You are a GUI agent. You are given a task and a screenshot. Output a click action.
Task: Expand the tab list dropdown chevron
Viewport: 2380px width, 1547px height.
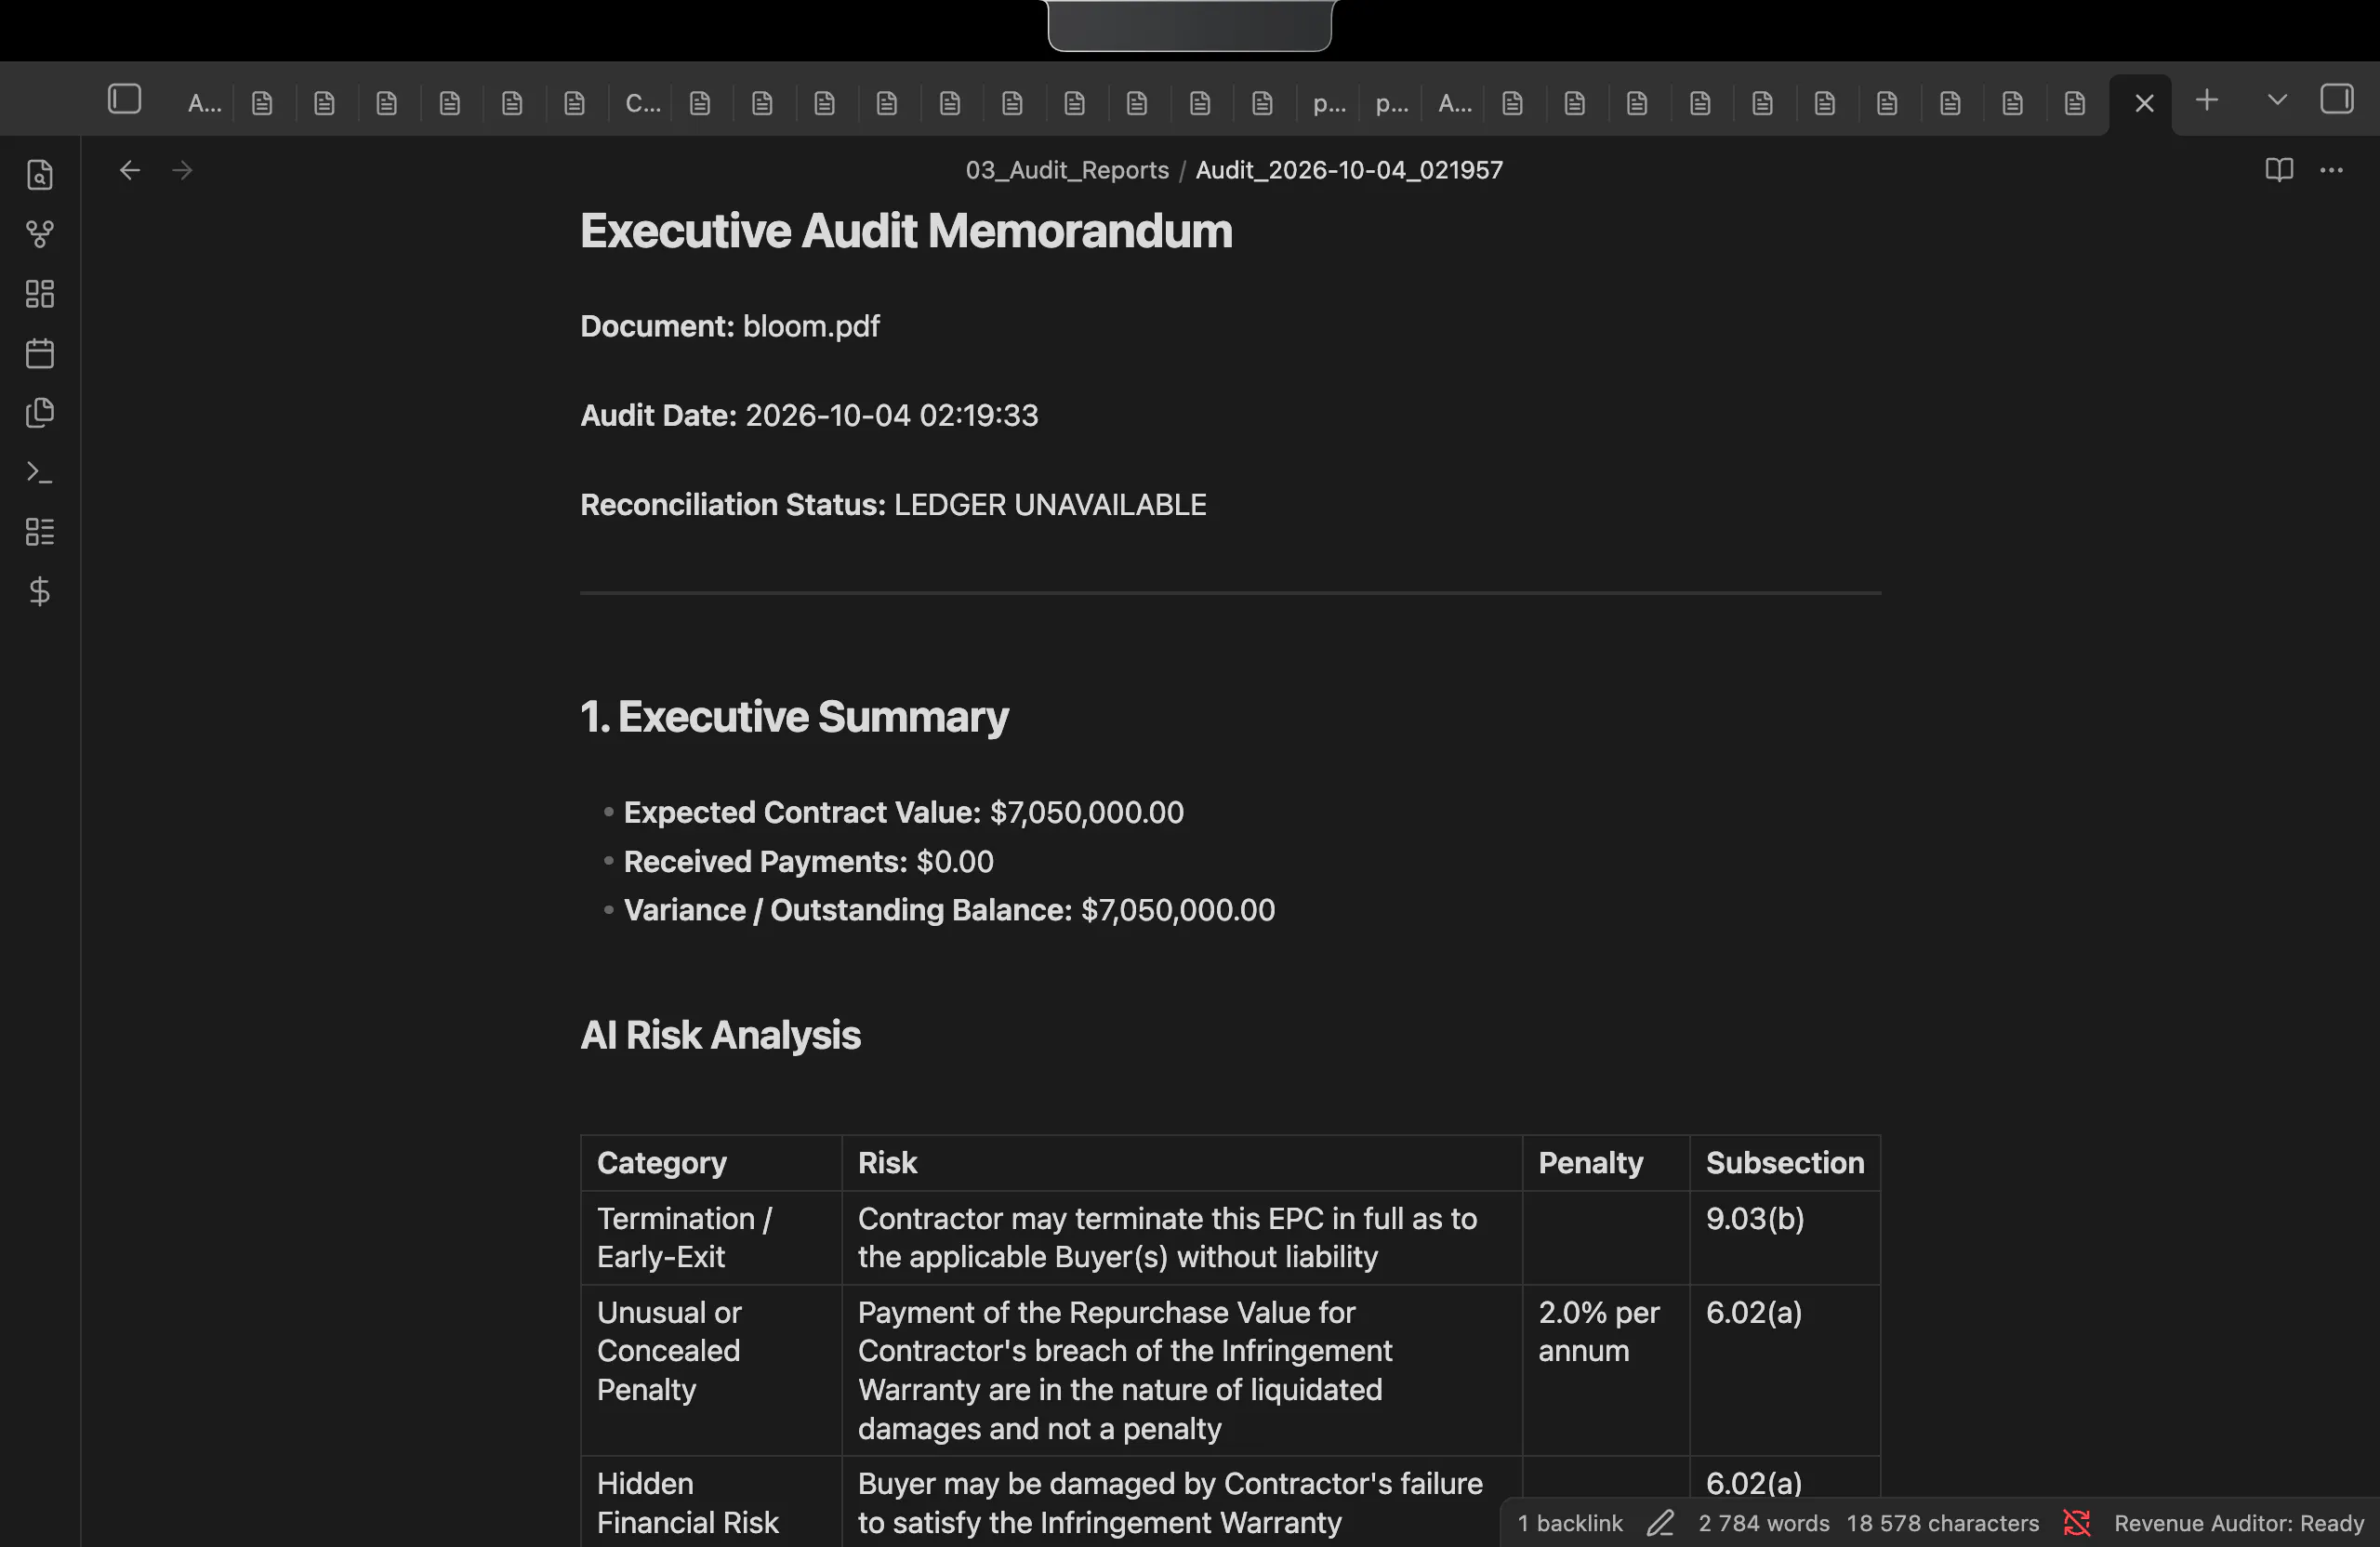[x=2277, y=100]
